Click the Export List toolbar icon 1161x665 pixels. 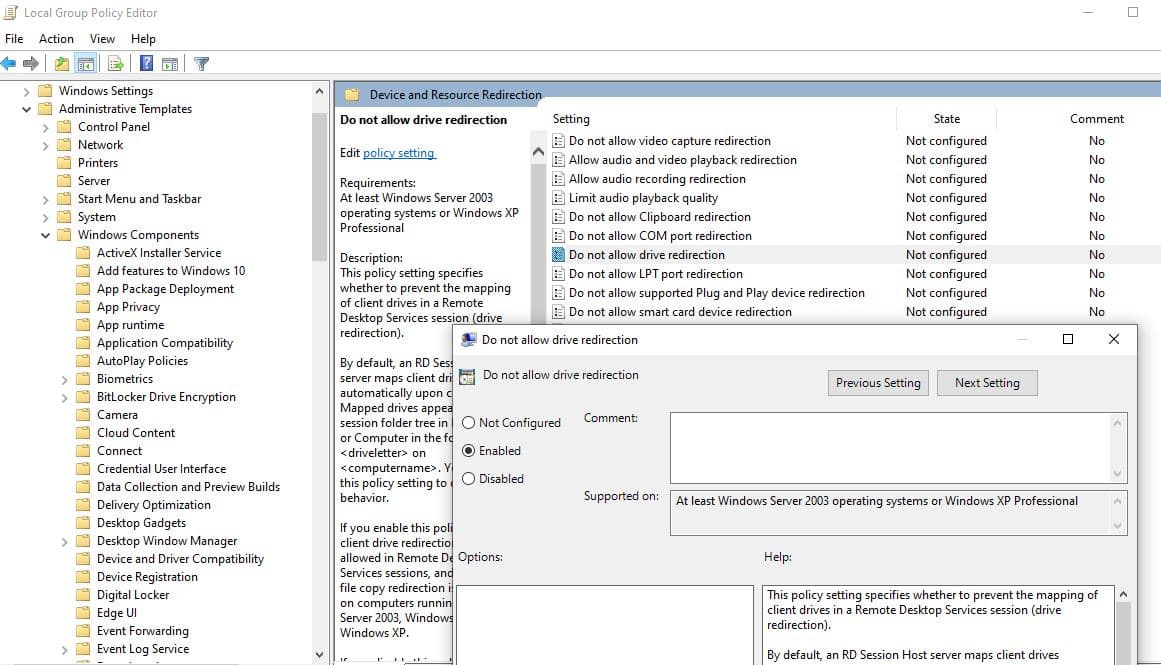click(x=116, y=64)
